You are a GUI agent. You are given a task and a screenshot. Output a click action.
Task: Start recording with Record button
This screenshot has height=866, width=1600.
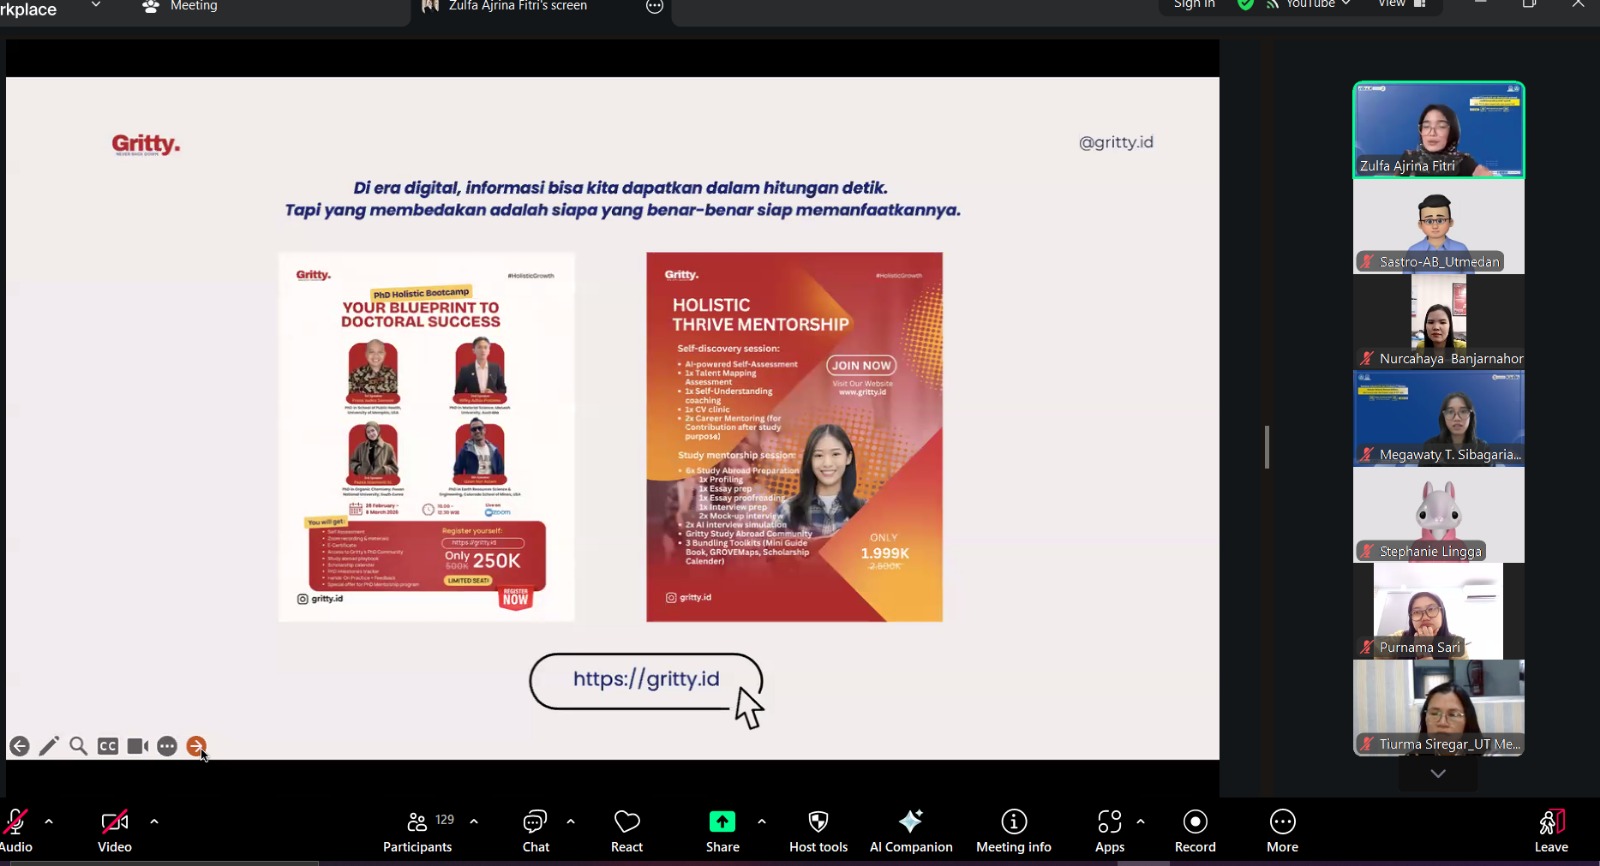point(1195,830)
